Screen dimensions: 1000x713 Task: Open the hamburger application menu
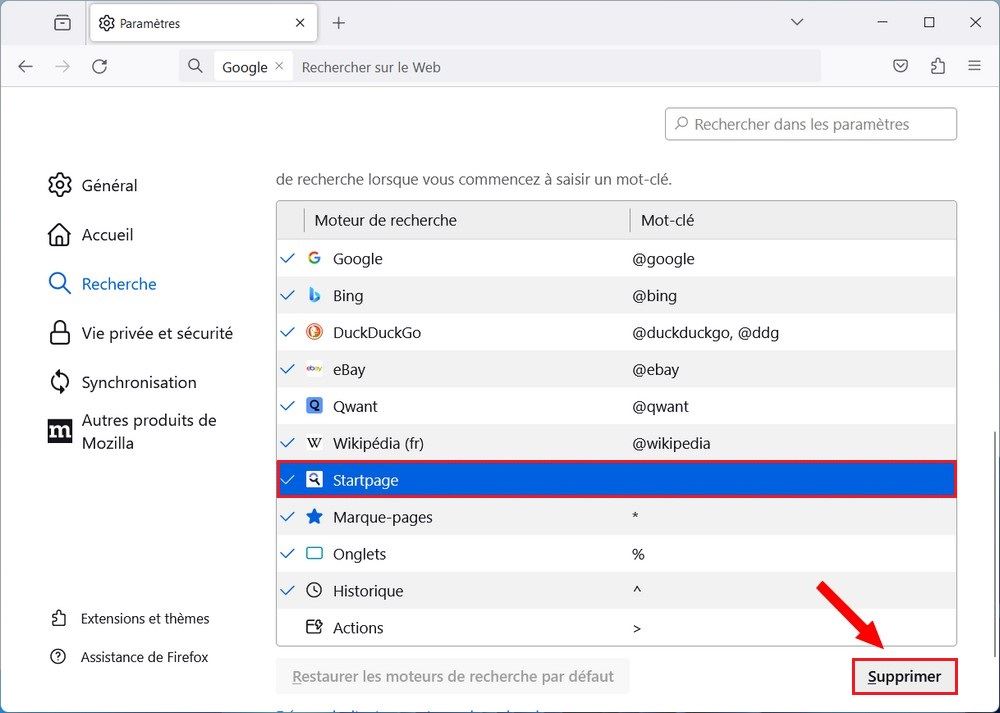pos(974,65)
